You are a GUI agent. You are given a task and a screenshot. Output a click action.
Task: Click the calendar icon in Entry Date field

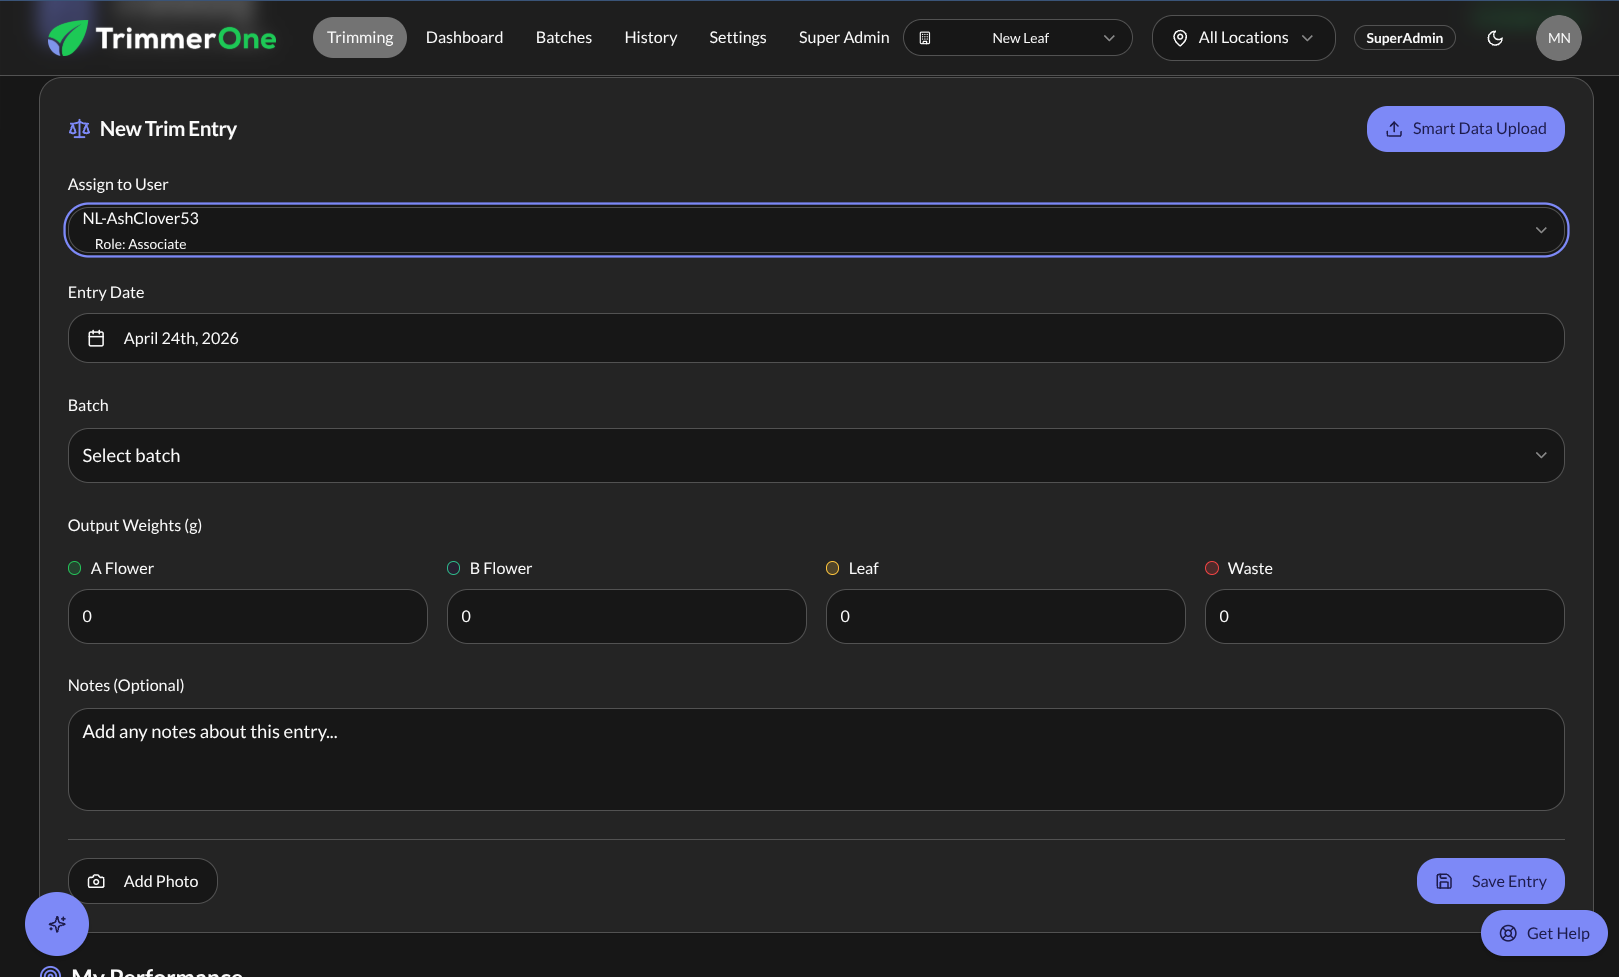click(x=96, y=338)
